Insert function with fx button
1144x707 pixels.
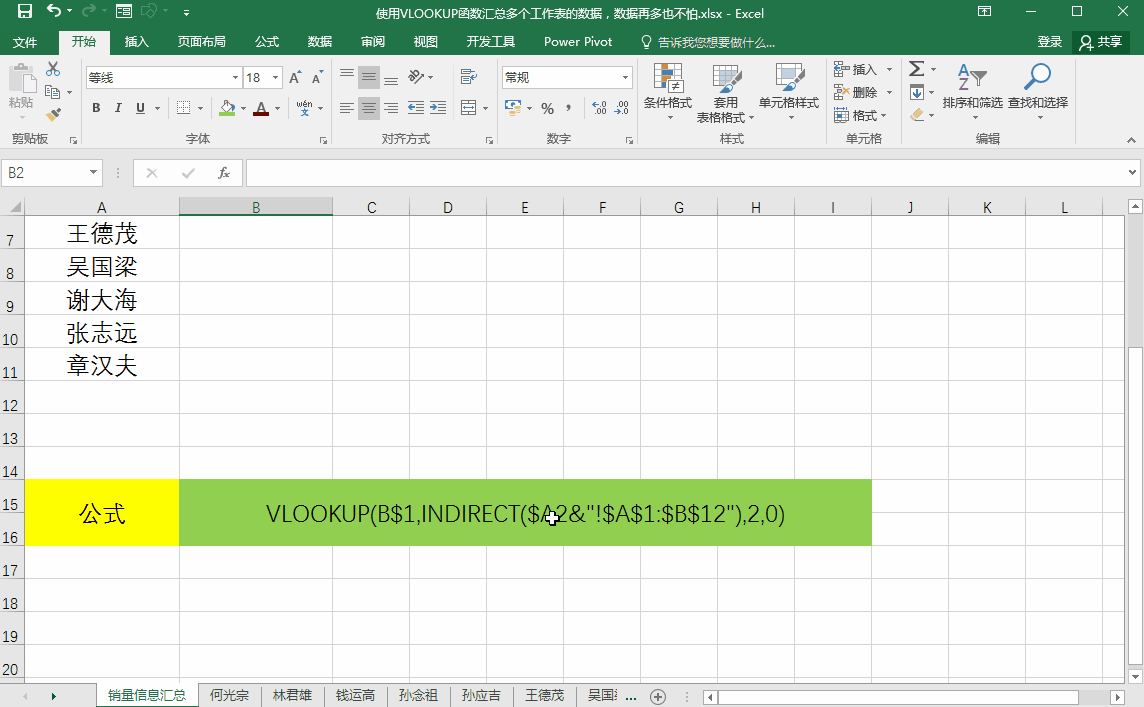click(x=224, y=173)
